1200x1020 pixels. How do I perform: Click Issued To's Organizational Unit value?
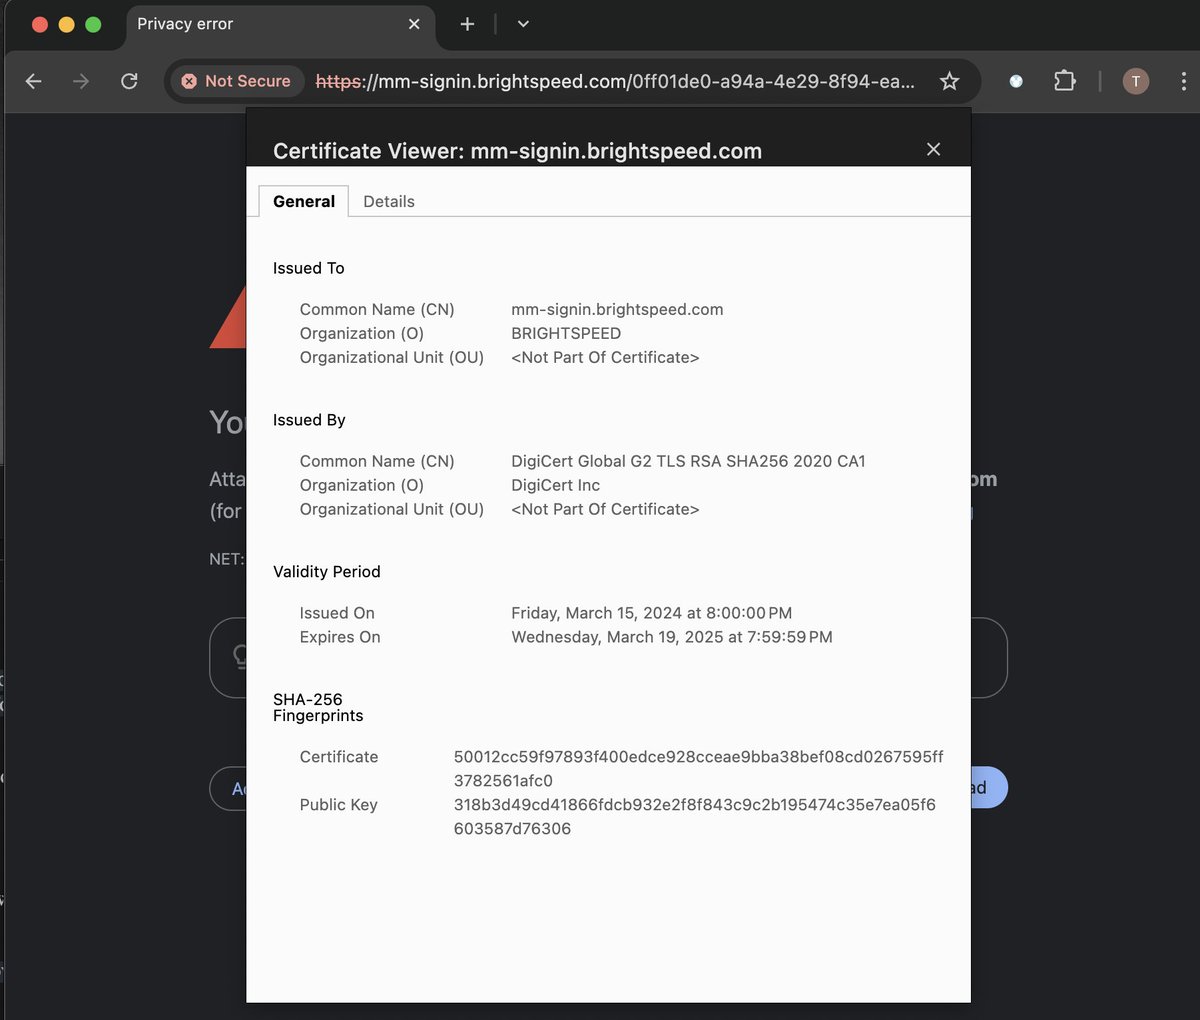tap(605, 357)
